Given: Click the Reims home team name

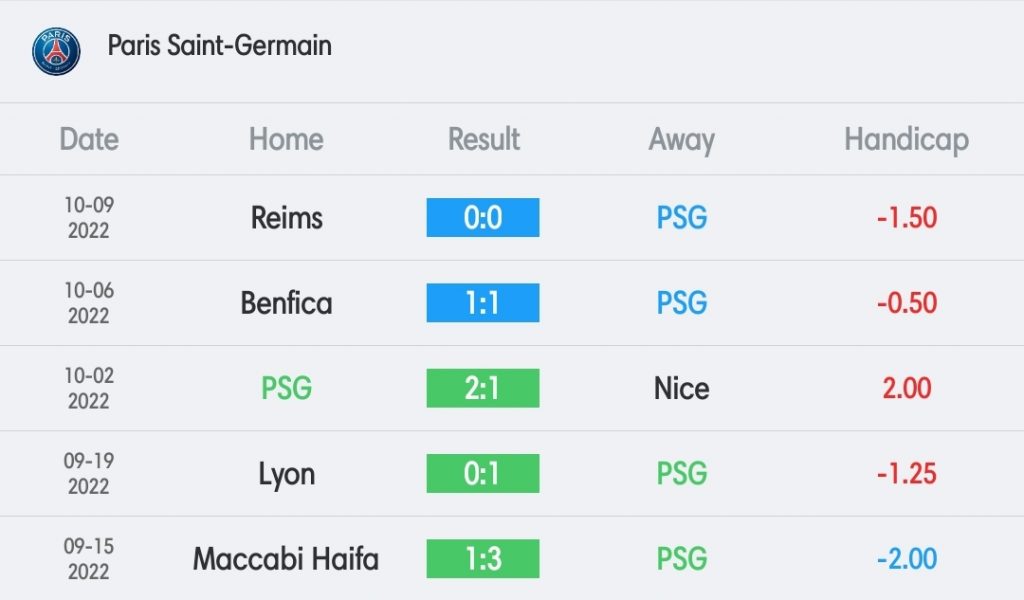Looking at the screenshot, I should click(287, 217).
